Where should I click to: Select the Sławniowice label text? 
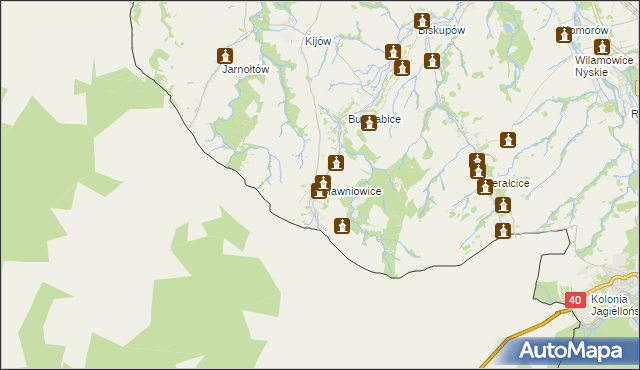353,191
